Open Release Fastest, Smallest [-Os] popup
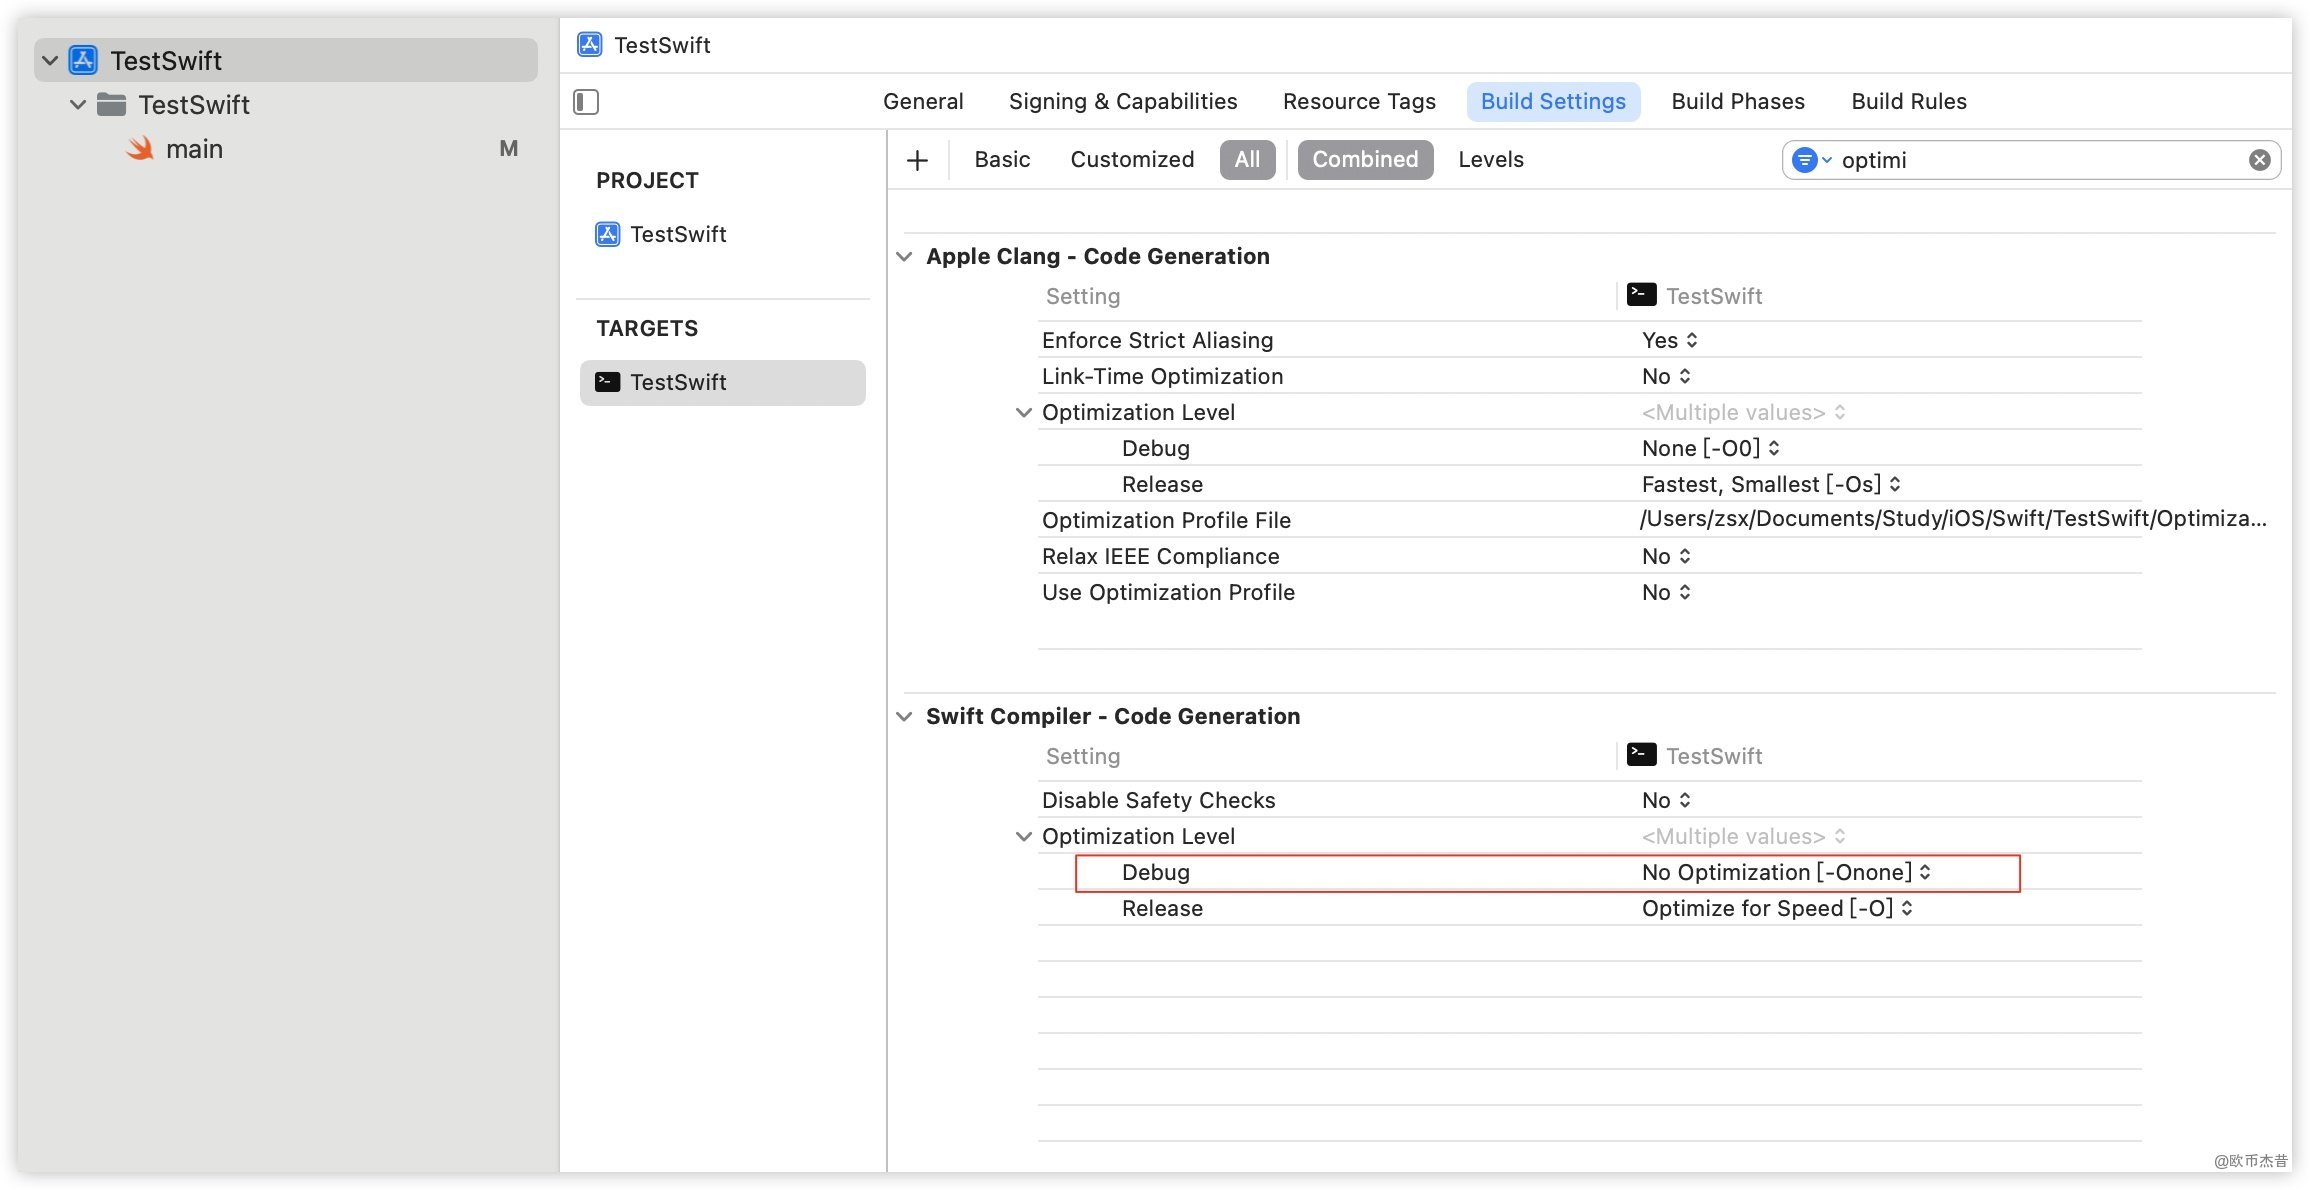Viewport: 2310px width, 1190px height. (1770, 485)
